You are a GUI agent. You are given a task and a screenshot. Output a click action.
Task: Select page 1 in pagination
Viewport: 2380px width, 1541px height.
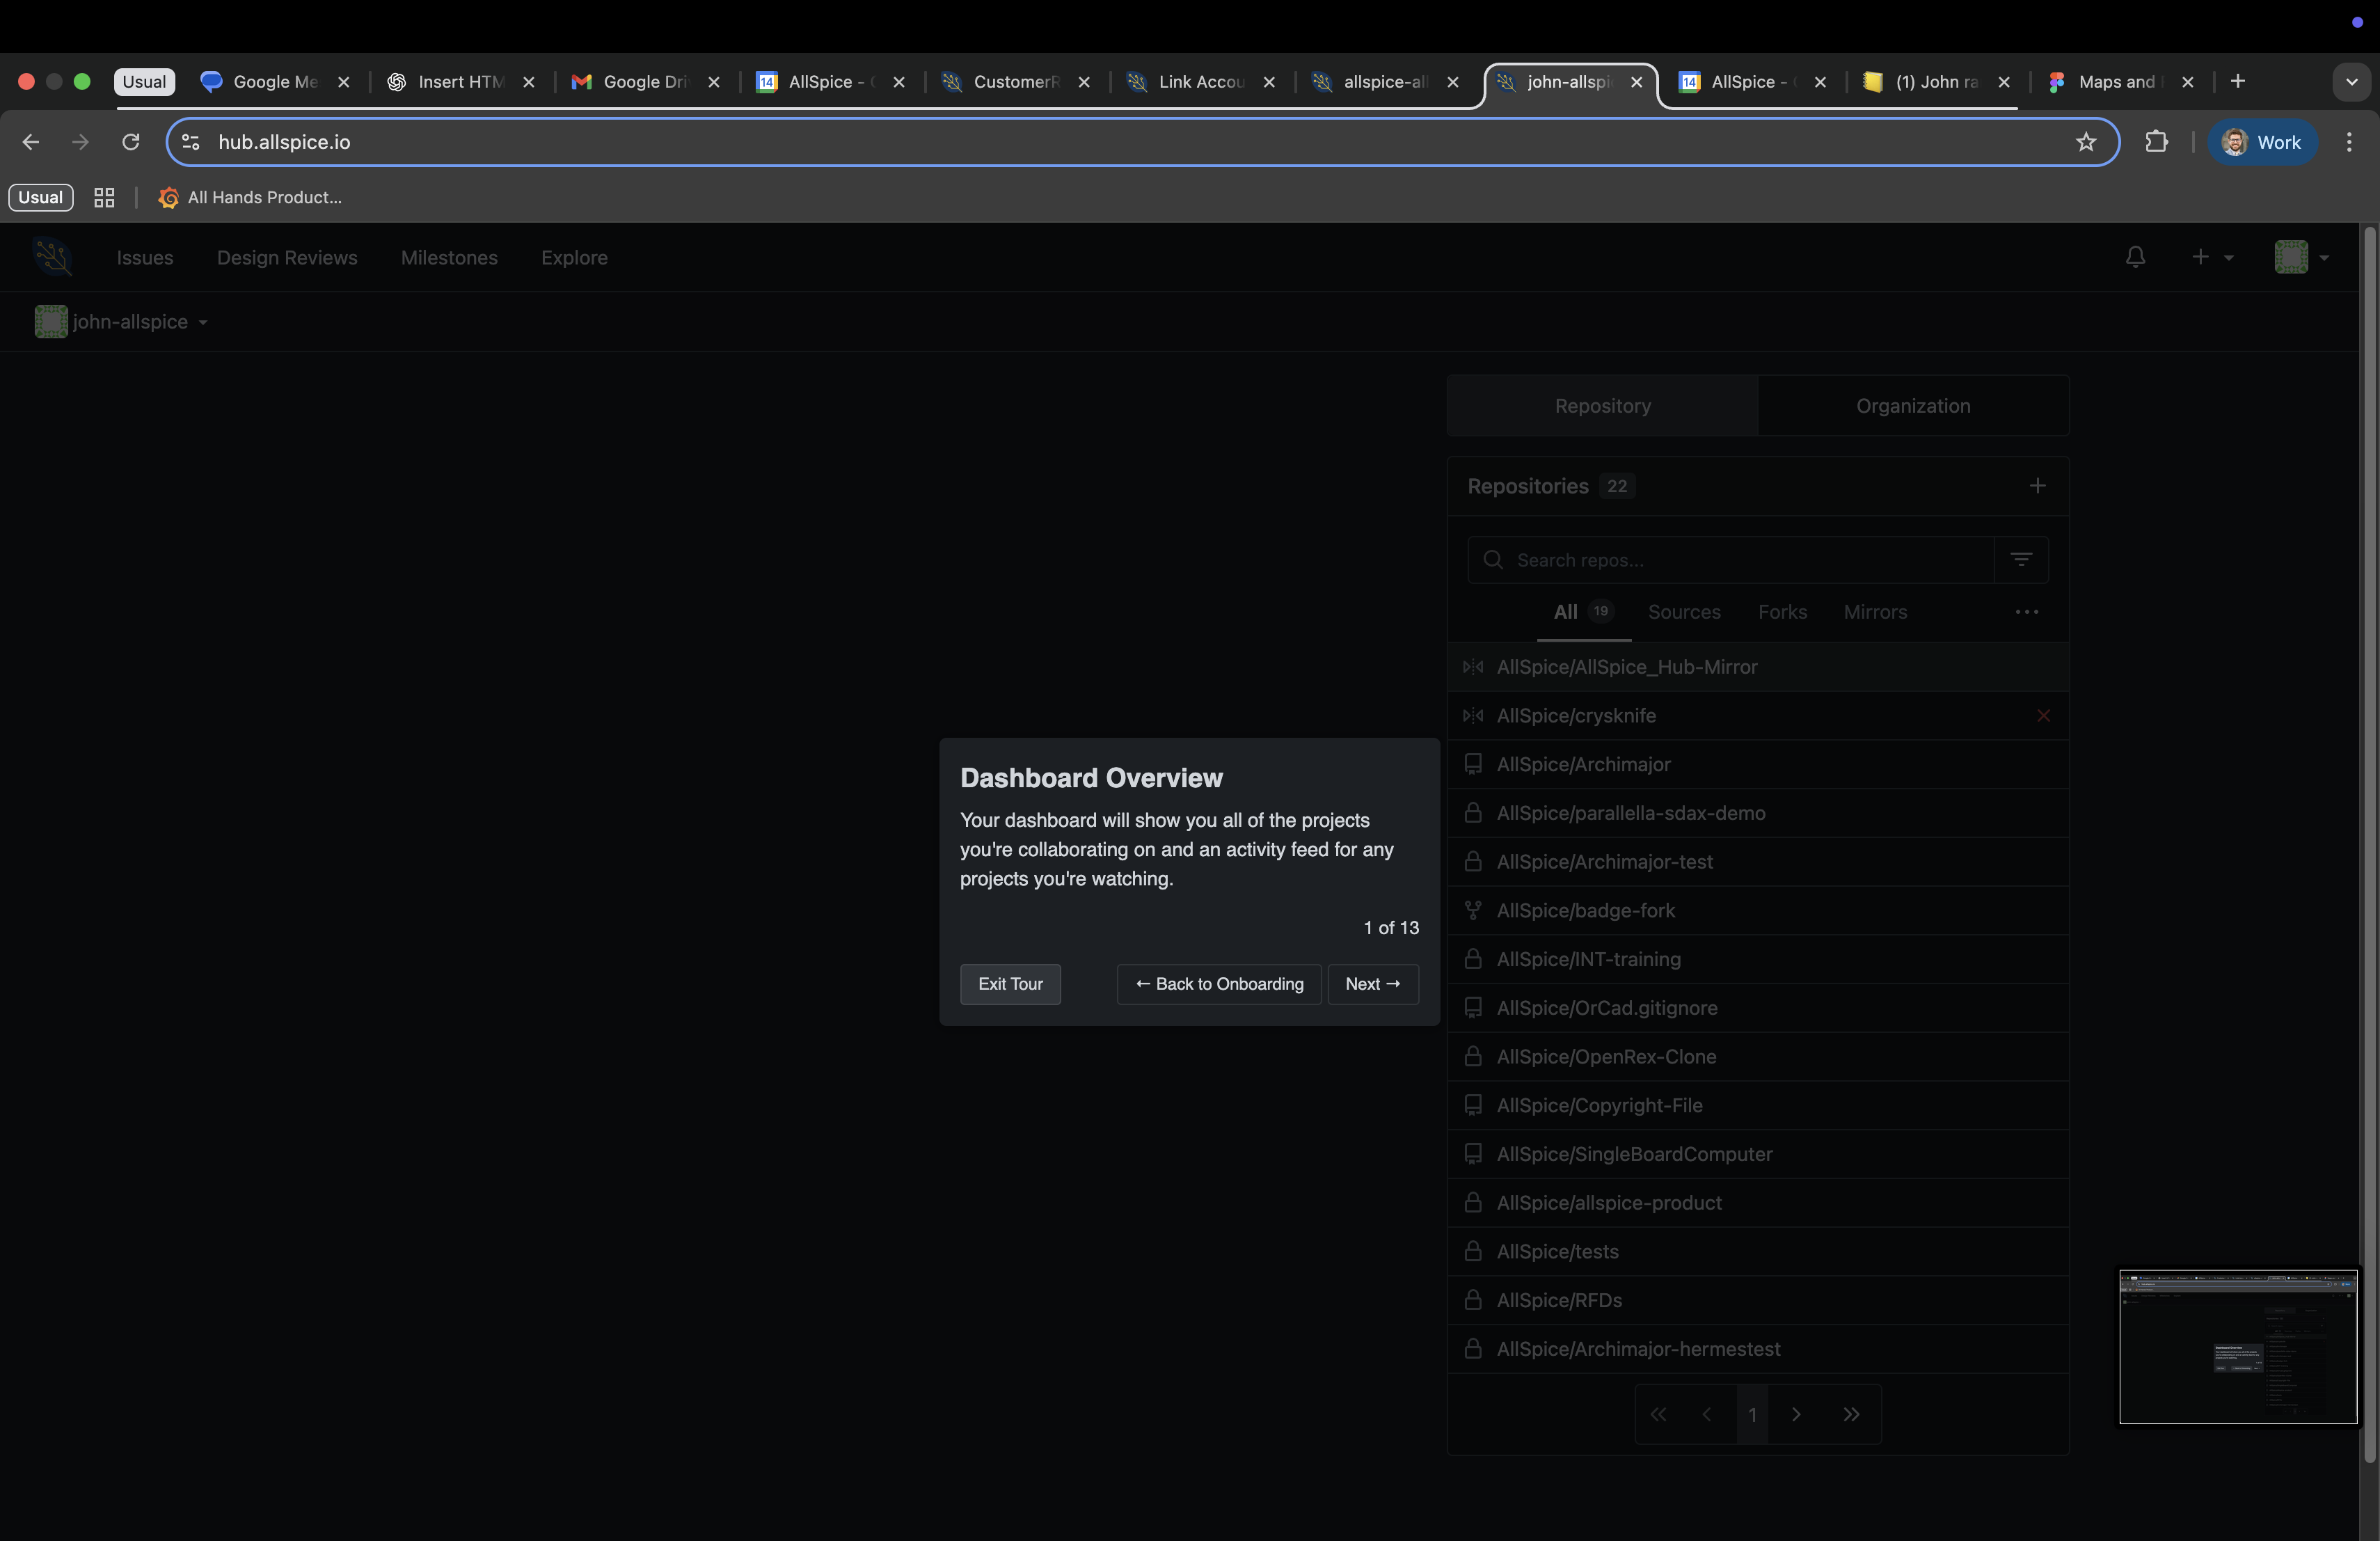tap(1752, 1414)
